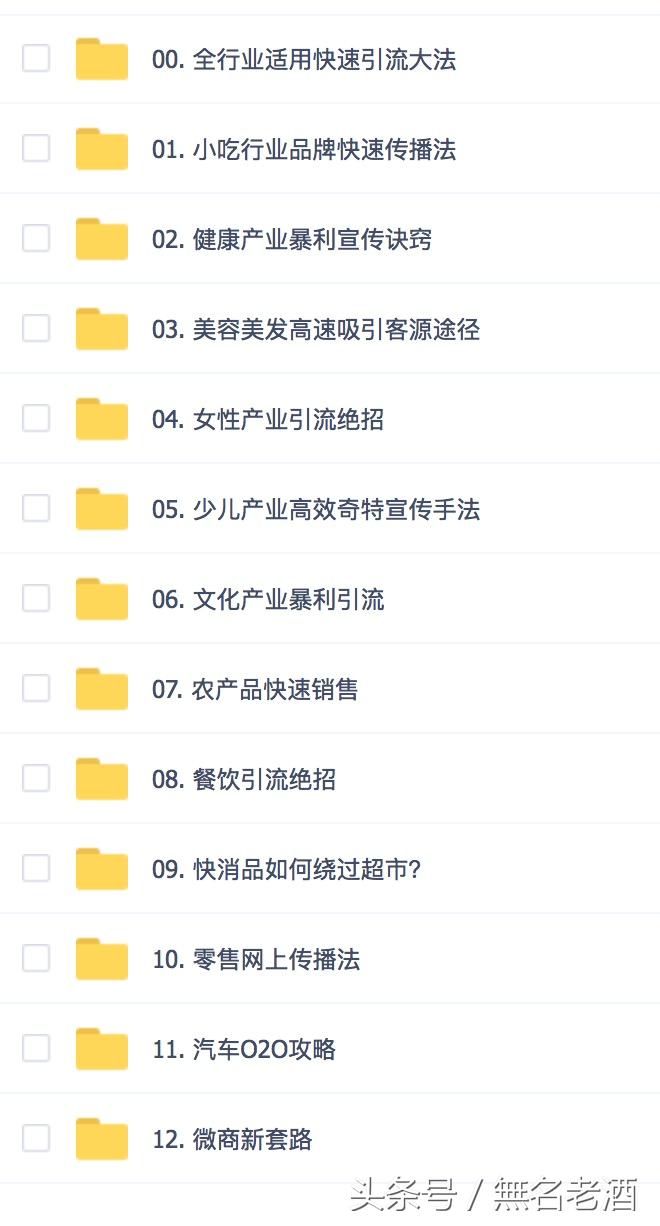
Task: Open folder name 01. 小吃行业品牌快速传播法
Action: 304,150
